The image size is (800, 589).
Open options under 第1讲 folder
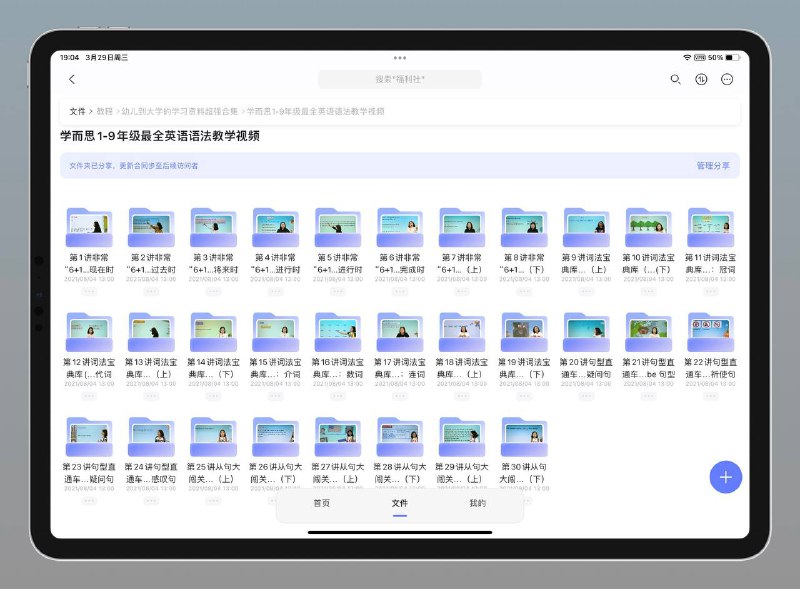pyautogui.click(x=89, y=291)
